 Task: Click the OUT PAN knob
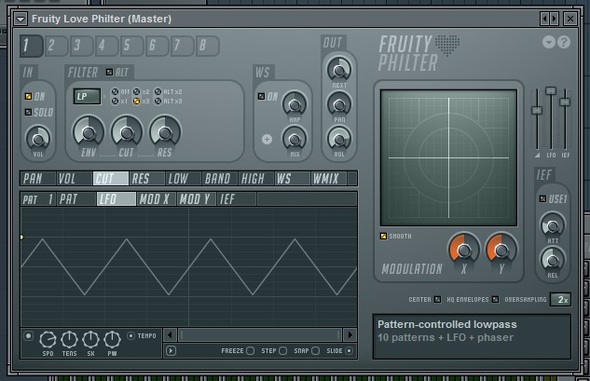point(339,104)
